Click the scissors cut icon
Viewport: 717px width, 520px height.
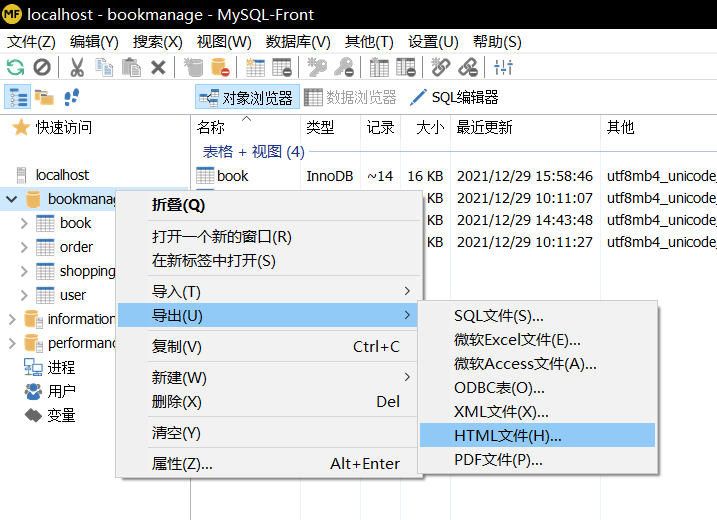click(x=77, y=68)
